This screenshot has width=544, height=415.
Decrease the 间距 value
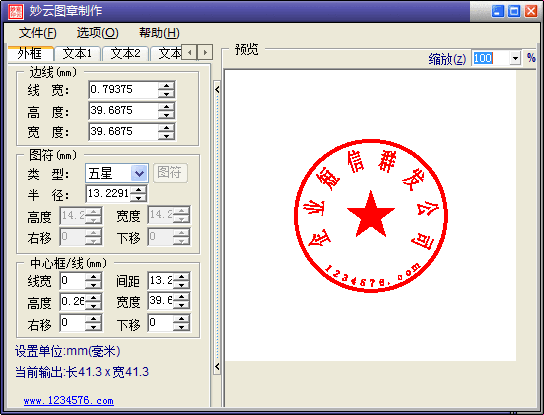pos(181,285)
